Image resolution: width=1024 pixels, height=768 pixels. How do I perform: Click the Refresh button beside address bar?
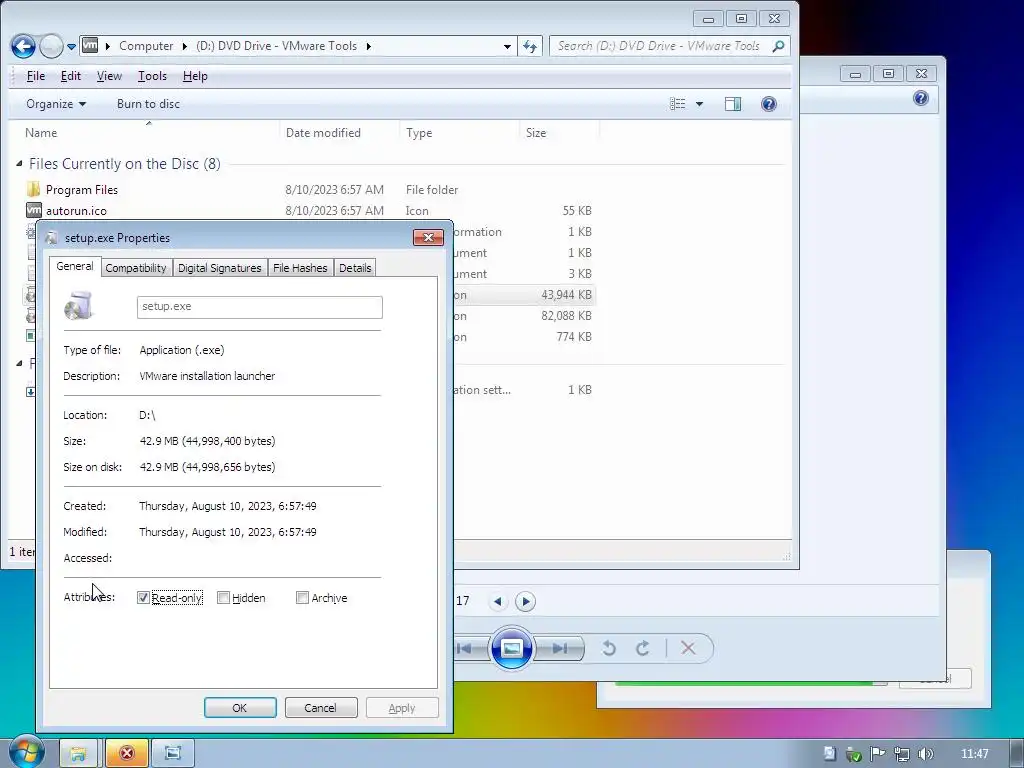[x=530, y=46]
